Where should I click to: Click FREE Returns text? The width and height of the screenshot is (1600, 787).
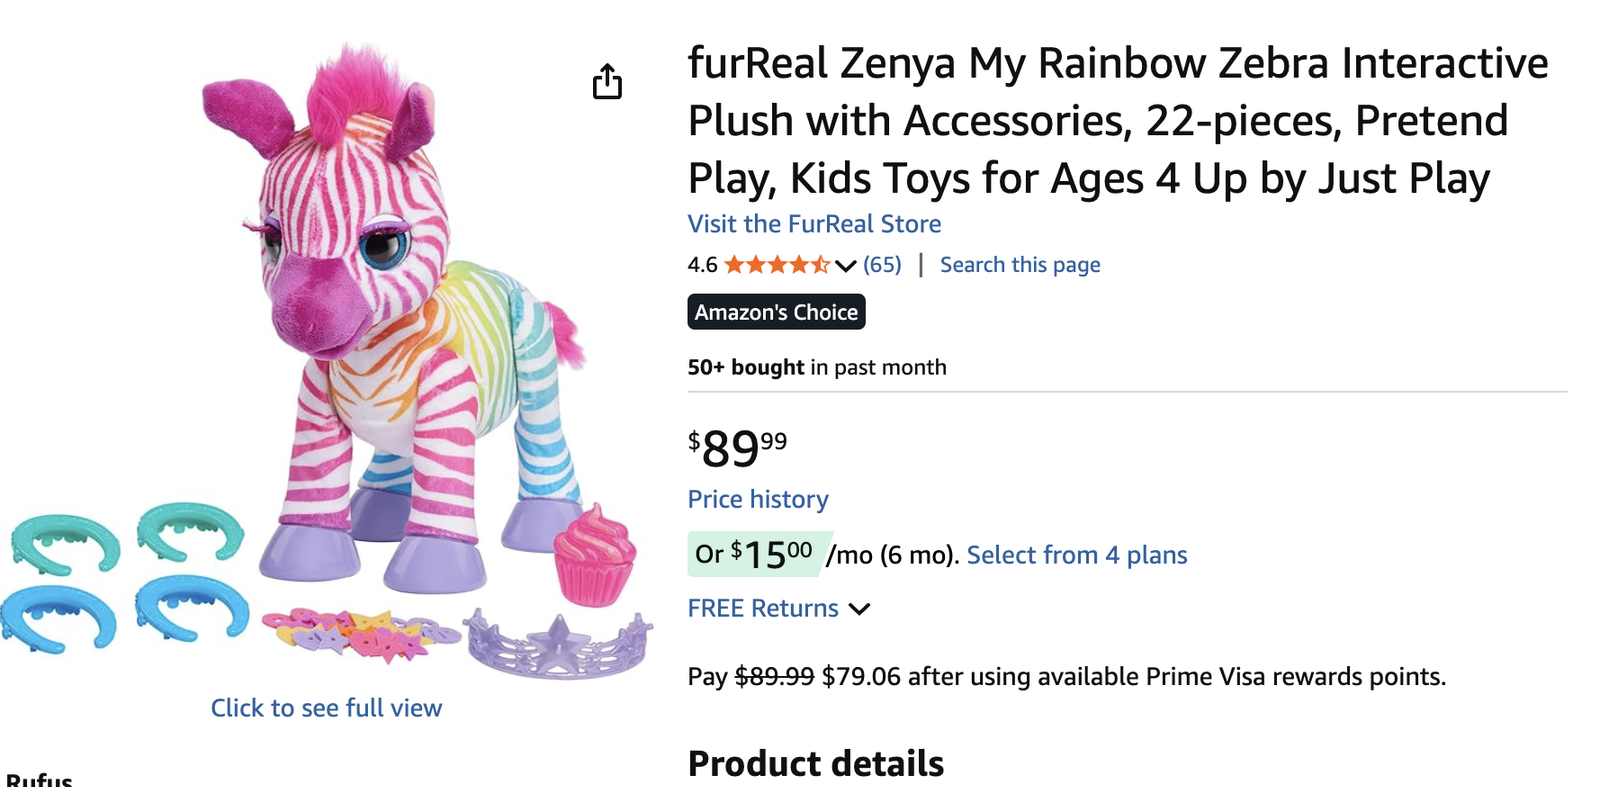click(x=763, y=608)
